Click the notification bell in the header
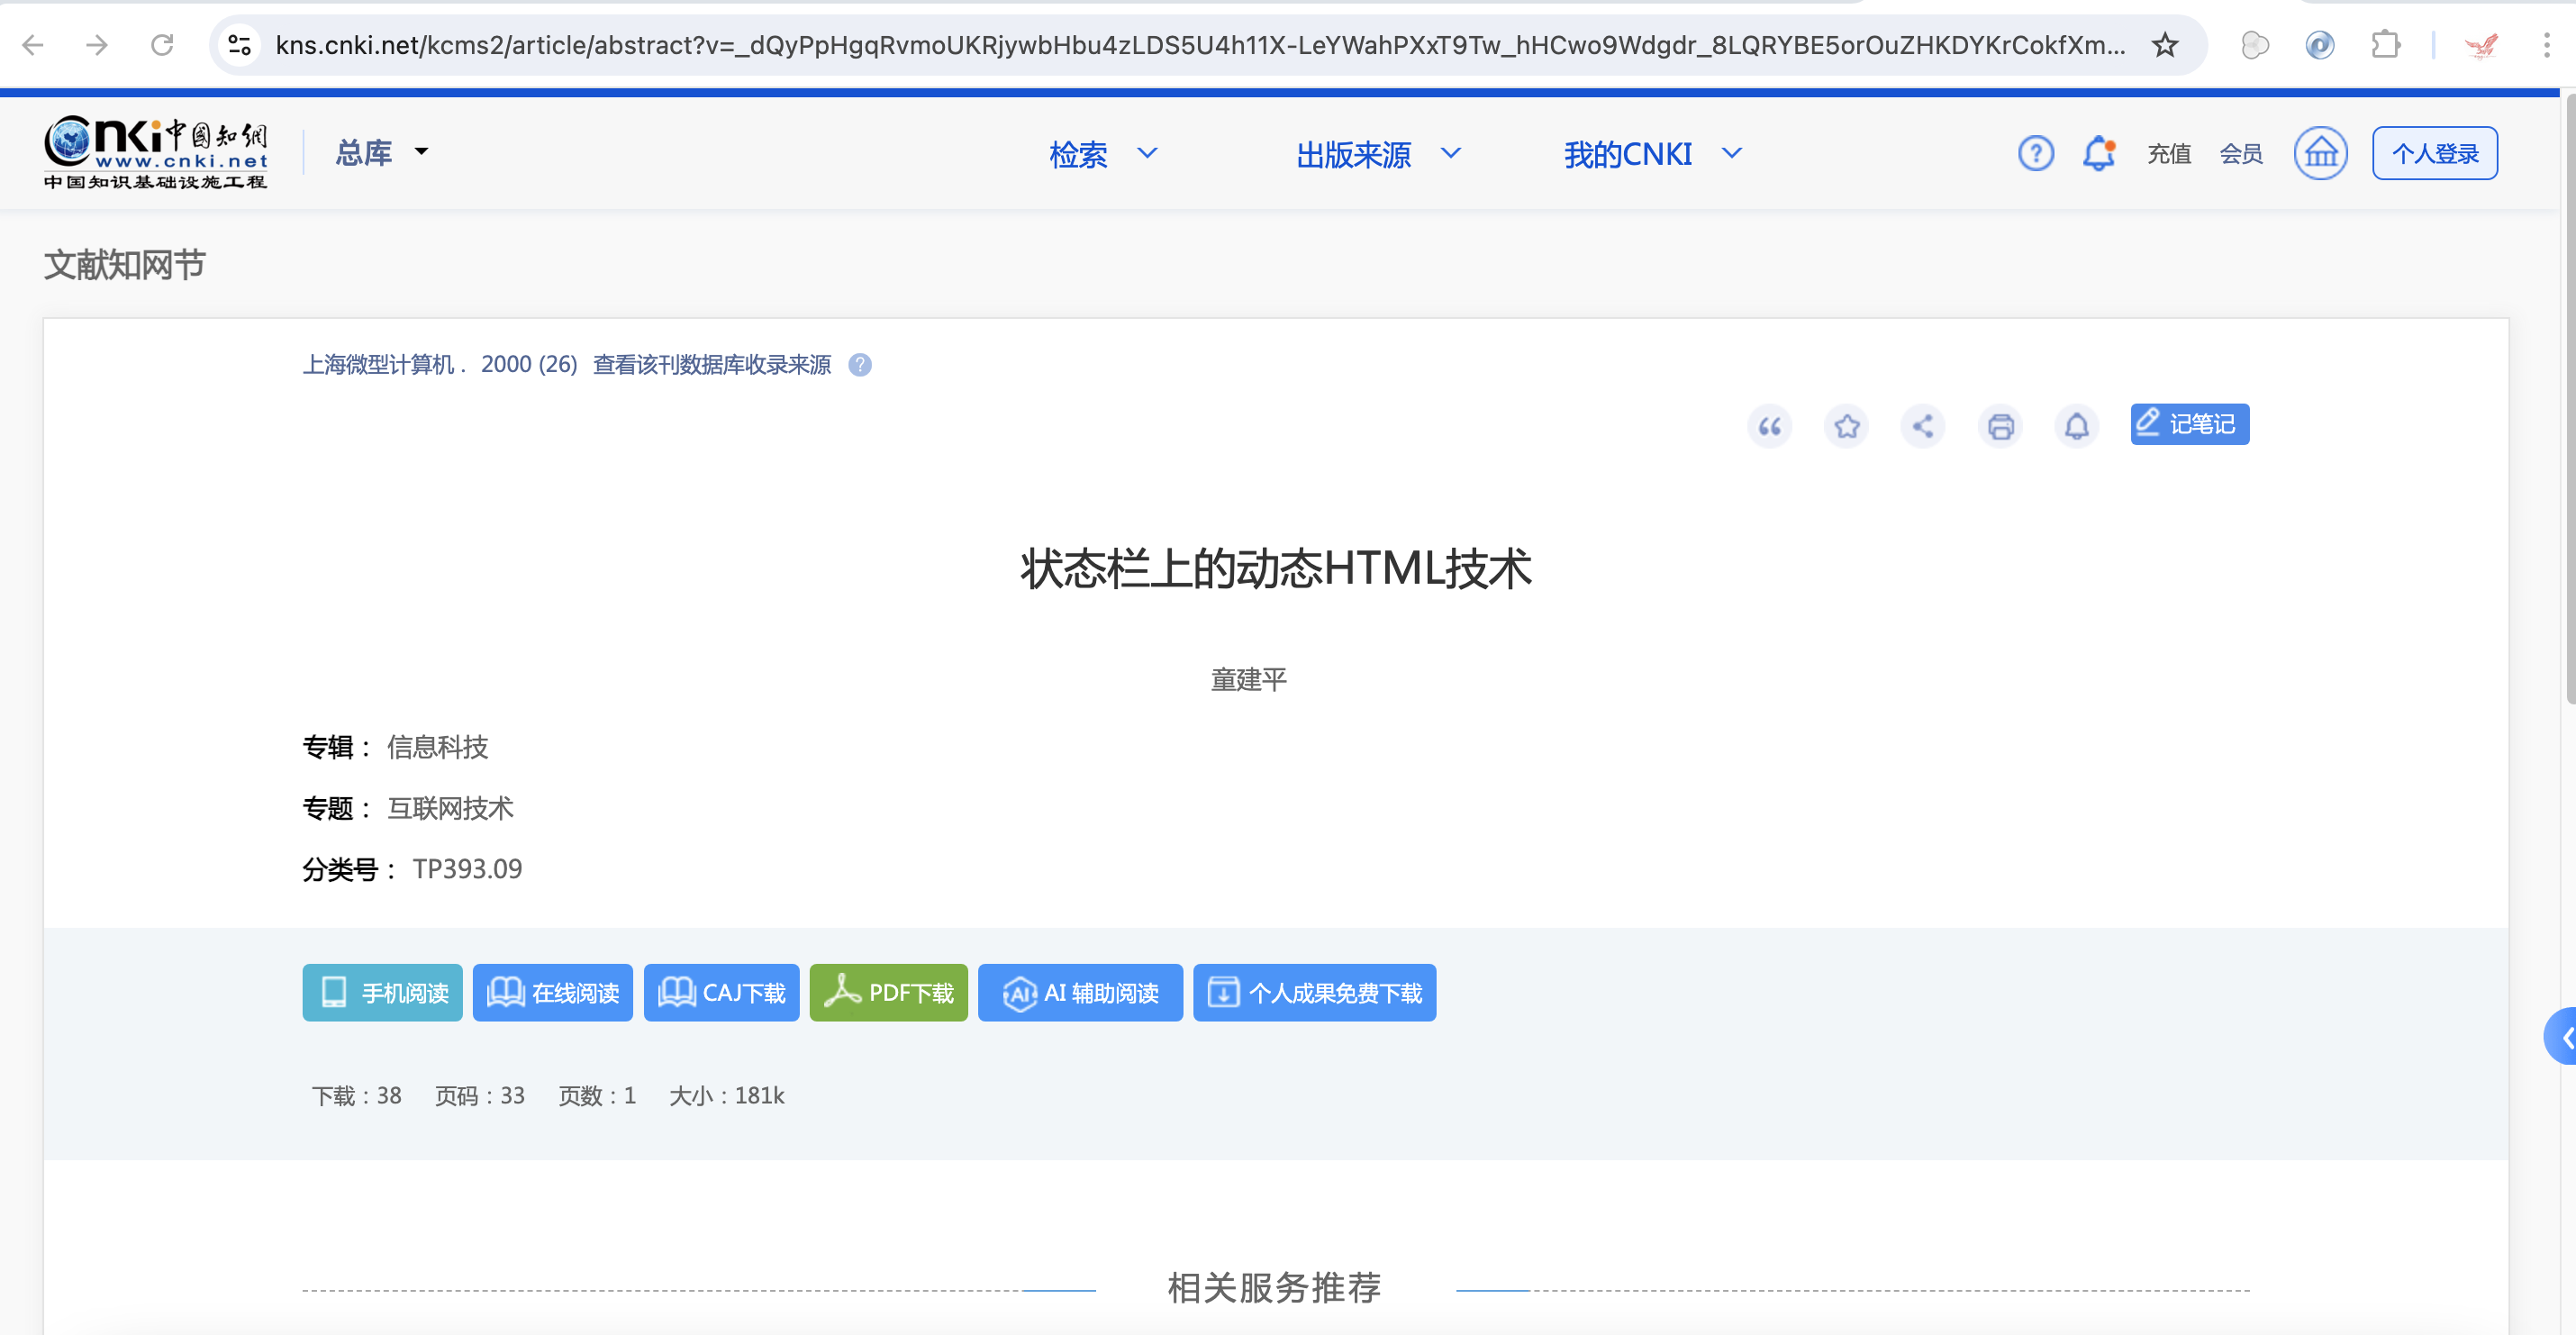 coord(2099,152)
